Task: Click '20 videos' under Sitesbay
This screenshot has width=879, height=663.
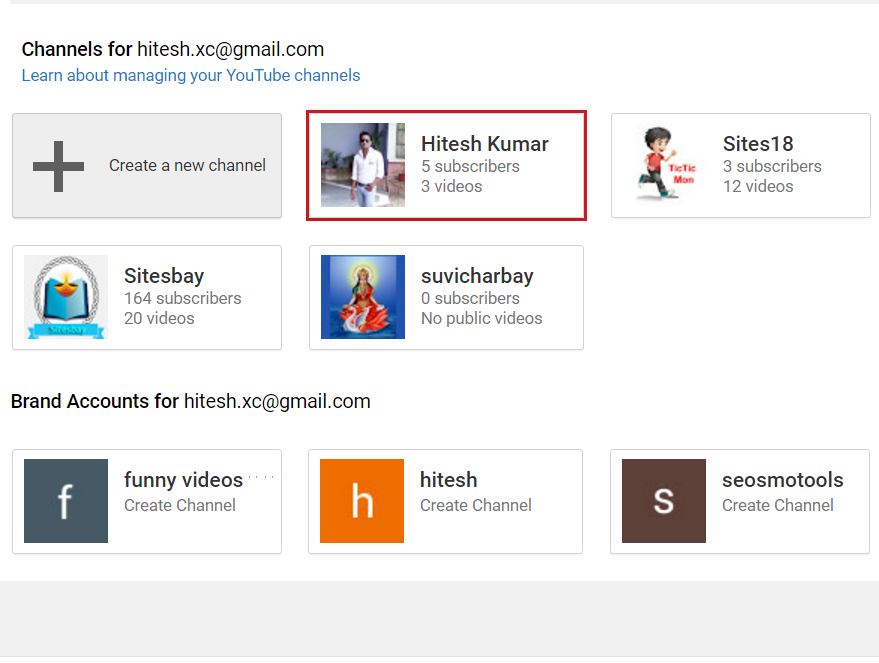Action: (159, 318)
